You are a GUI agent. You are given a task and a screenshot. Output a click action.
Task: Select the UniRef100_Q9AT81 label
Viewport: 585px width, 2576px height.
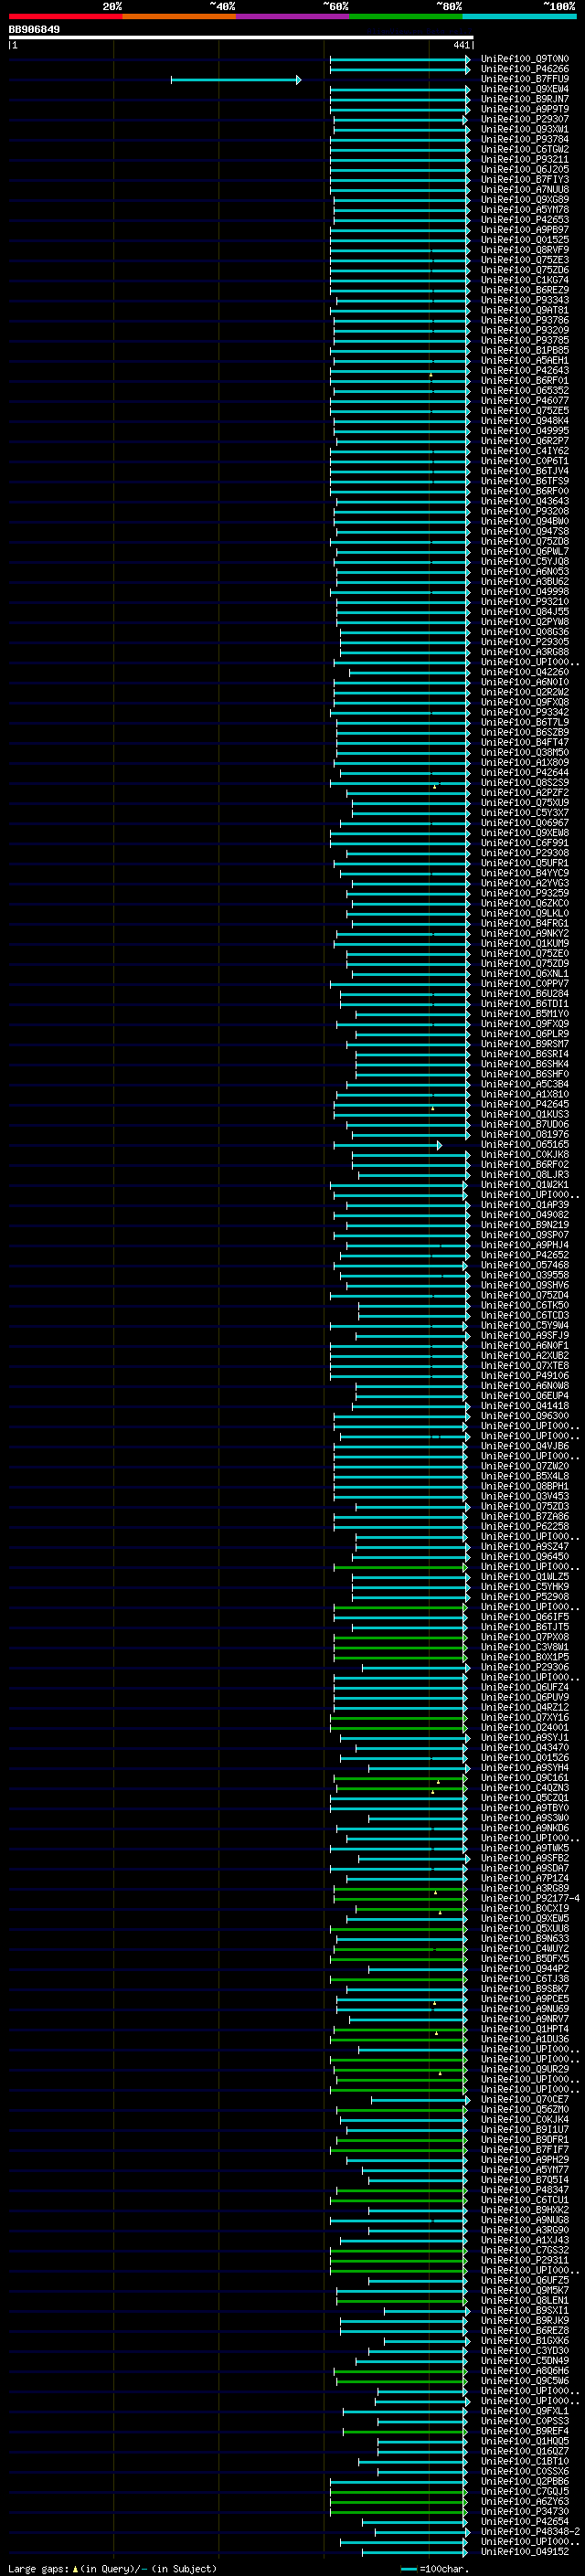point(525,310)
